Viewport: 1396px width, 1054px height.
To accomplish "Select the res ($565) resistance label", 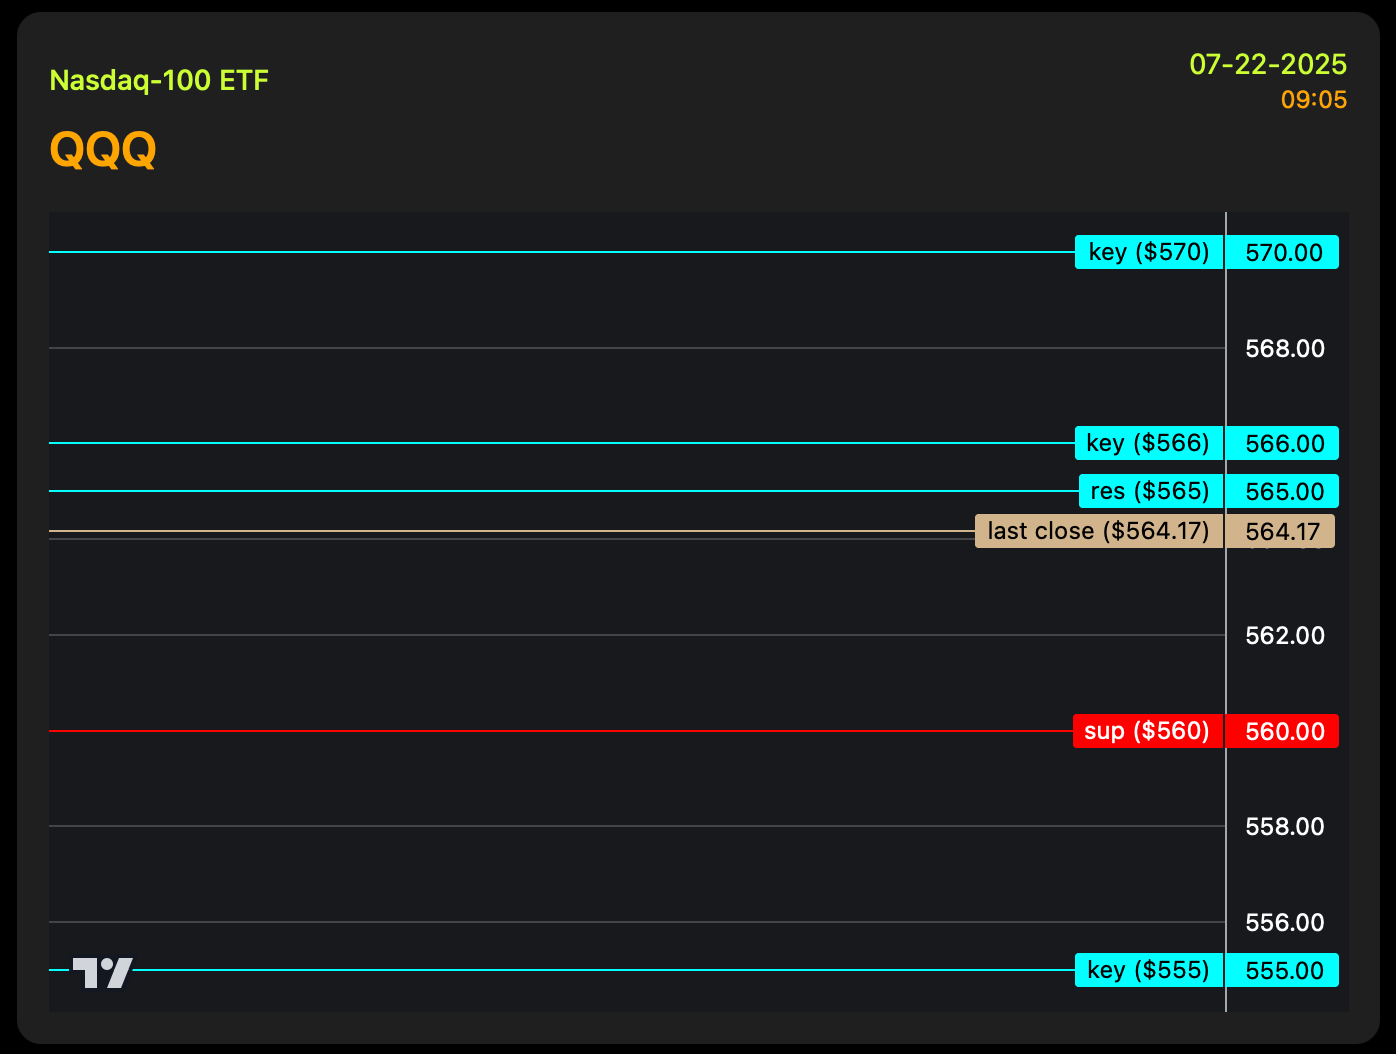I will (x=1150, y=491).
